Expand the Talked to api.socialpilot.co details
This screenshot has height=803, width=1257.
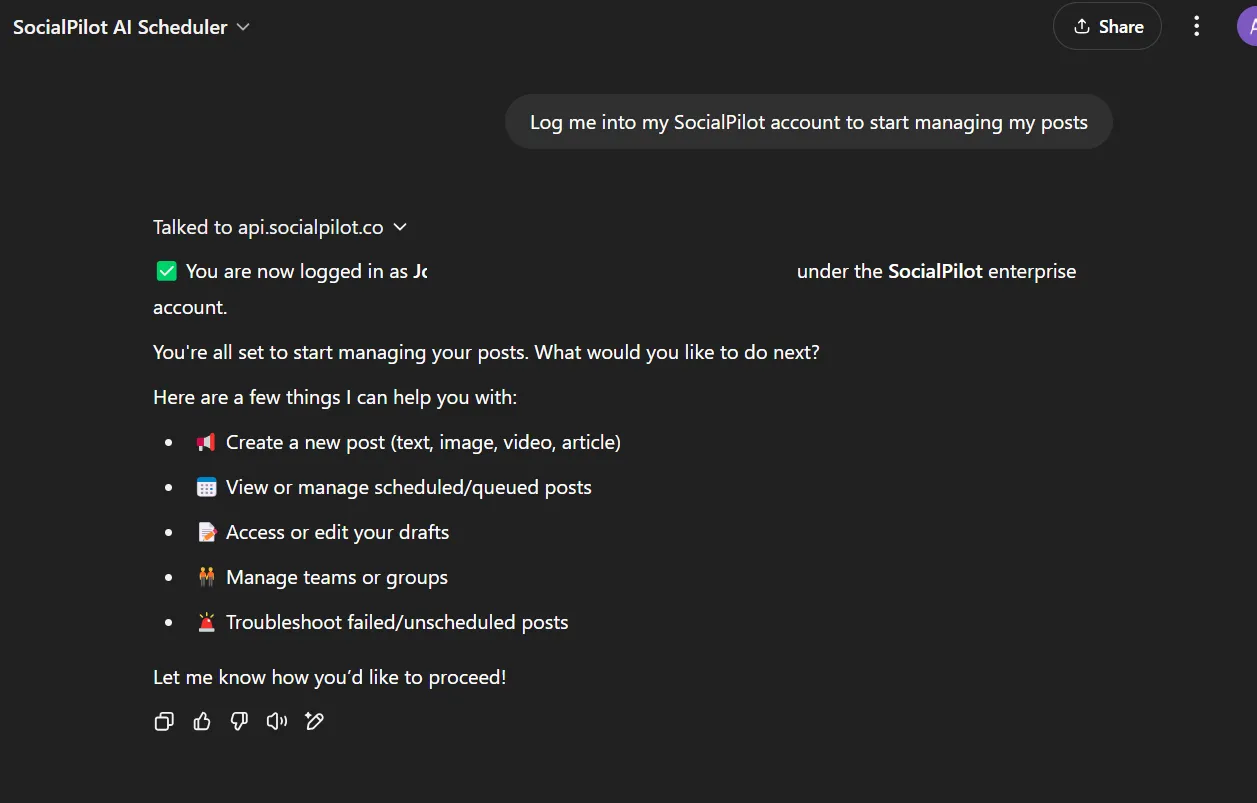[399, 227]
